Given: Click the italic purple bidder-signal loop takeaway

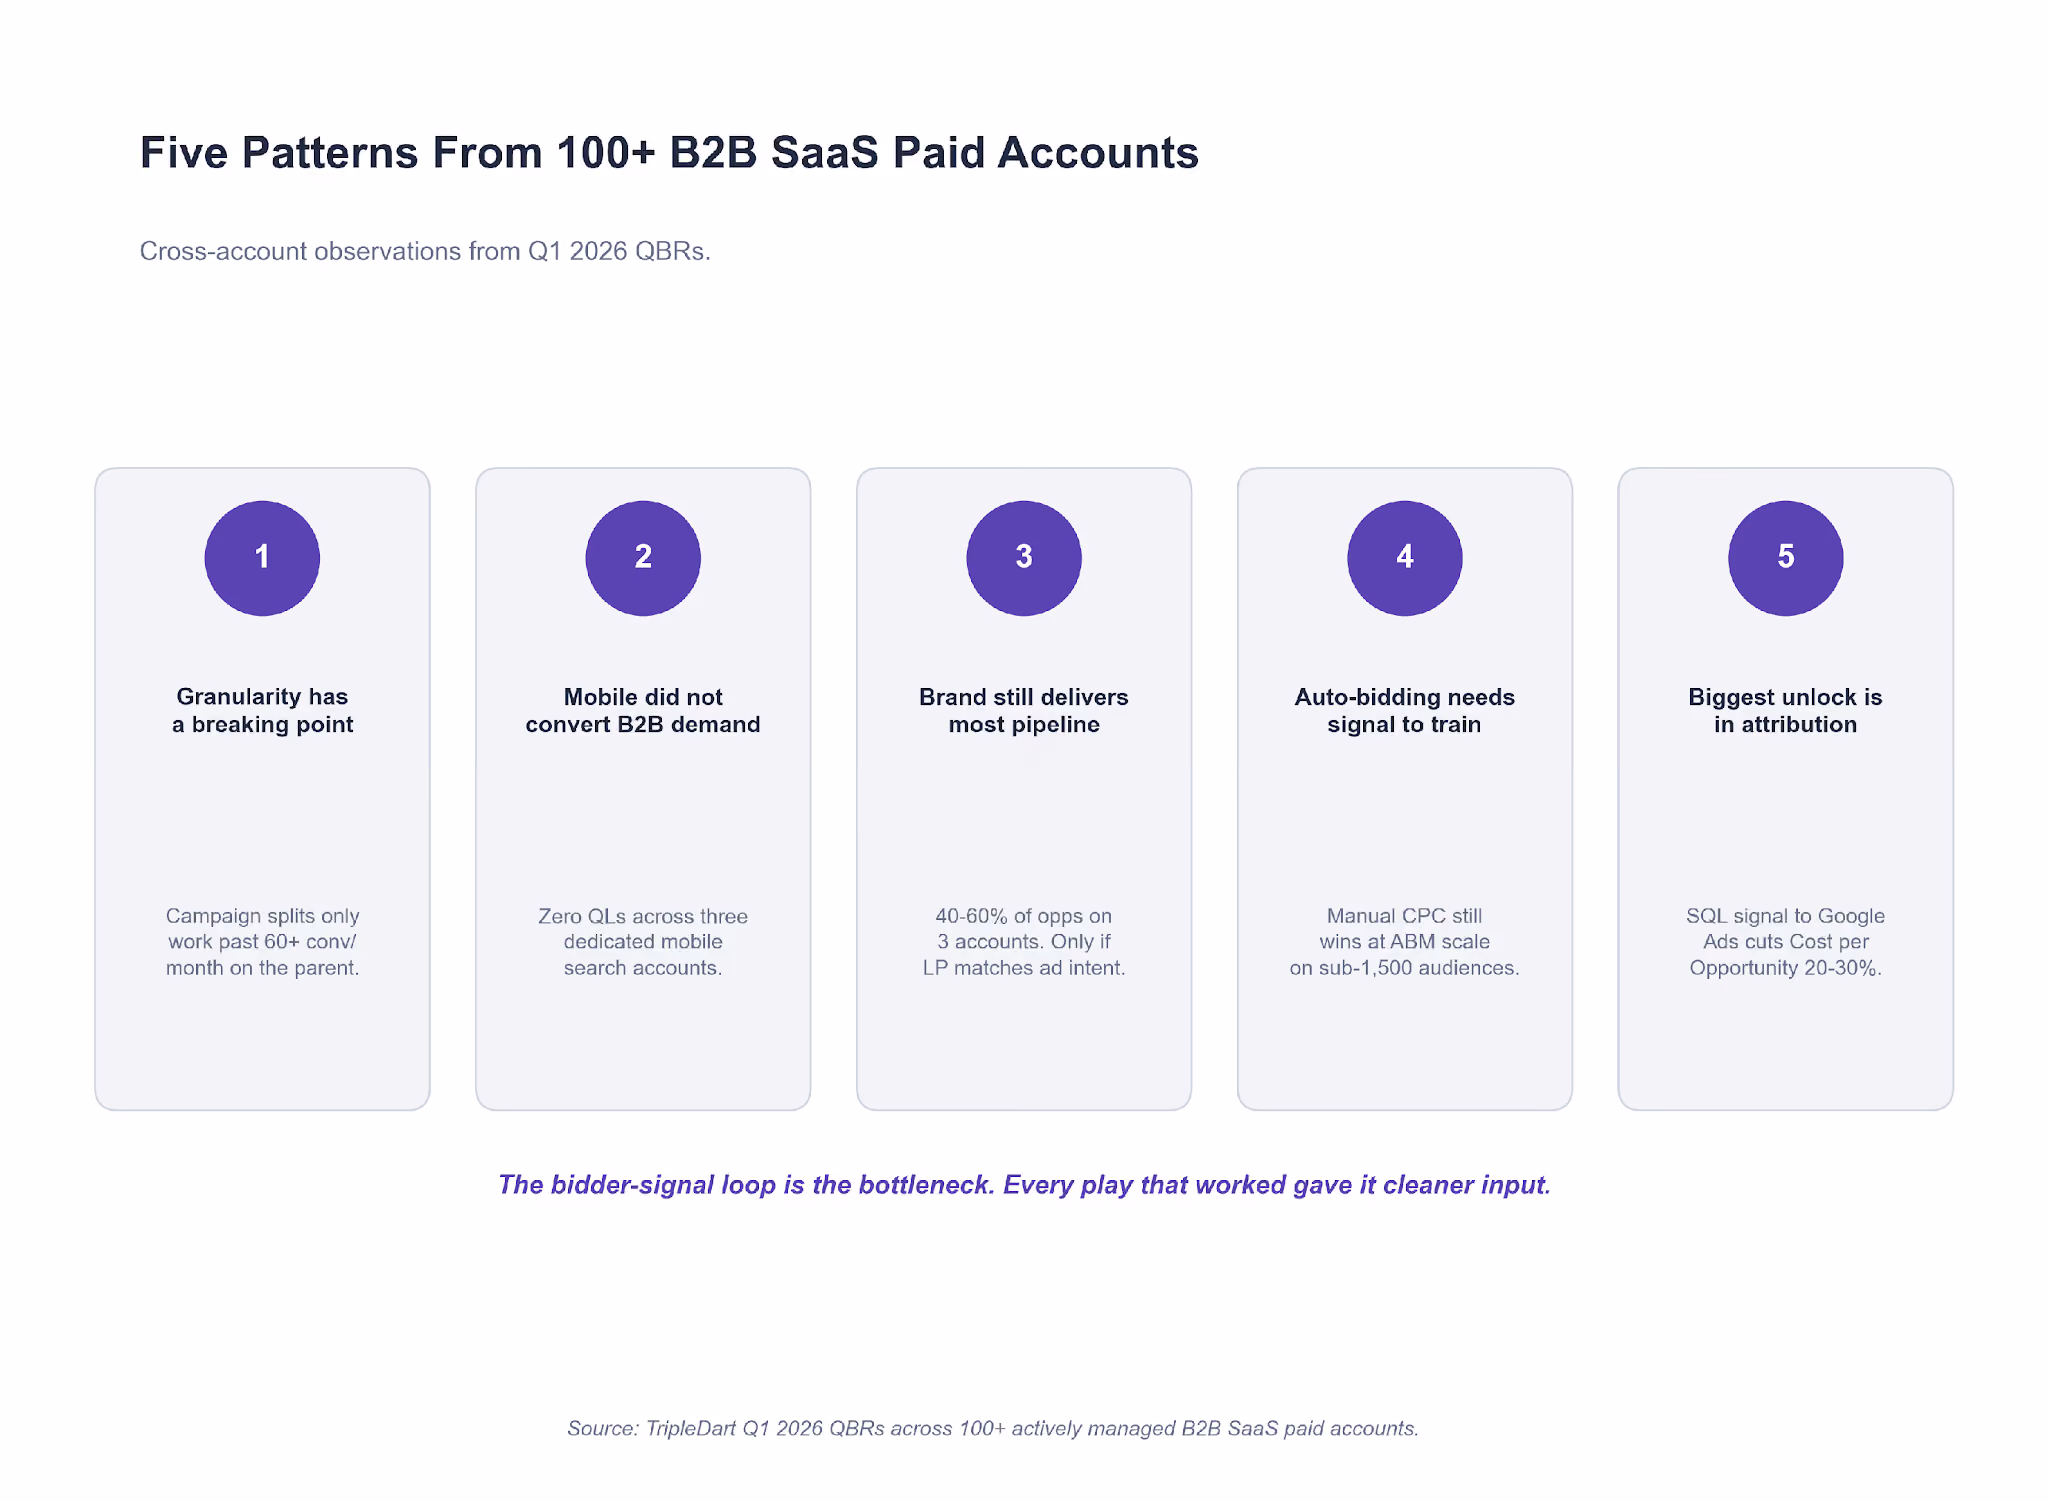Looking at the screenshot, I should click(x=1024, y=1185).
